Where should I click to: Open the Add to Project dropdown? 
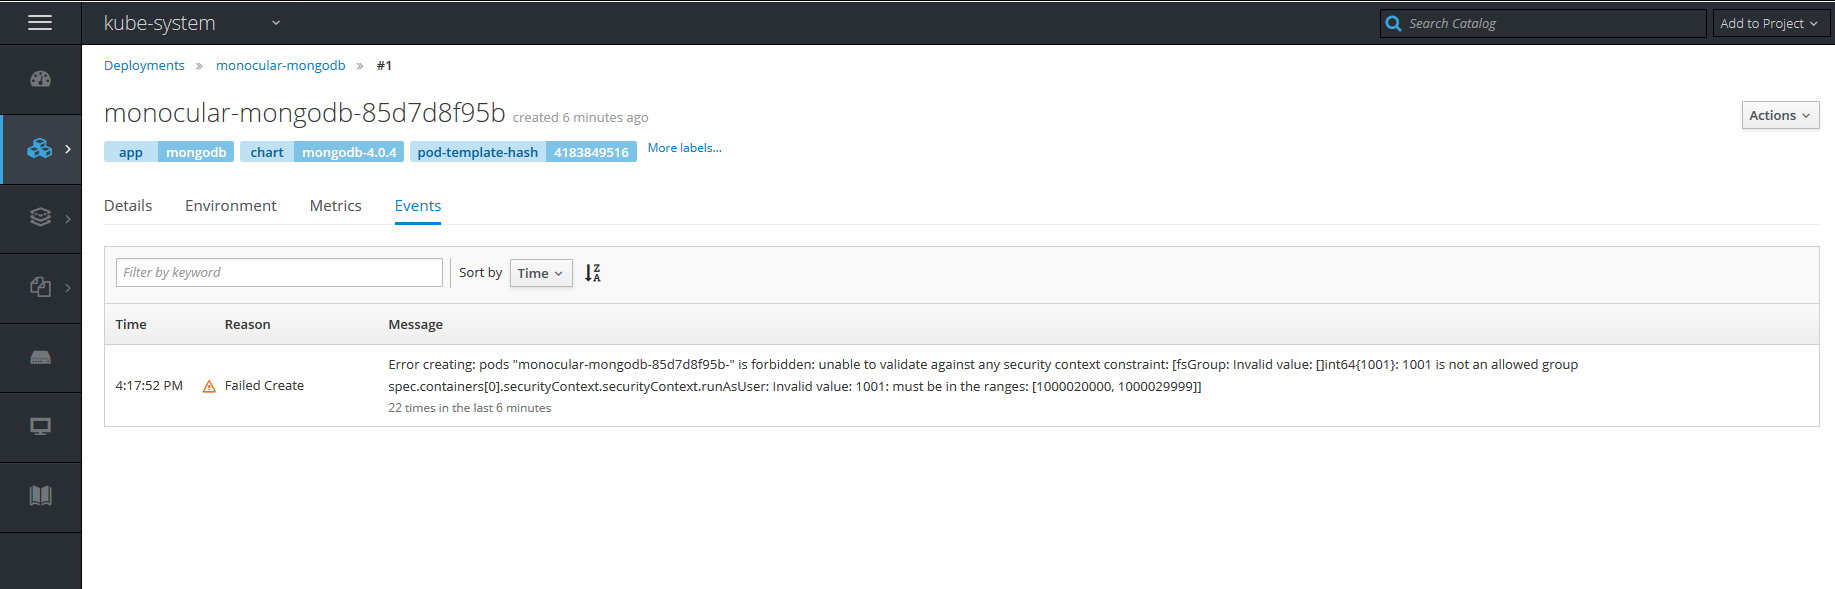[x=1769, y=23]
